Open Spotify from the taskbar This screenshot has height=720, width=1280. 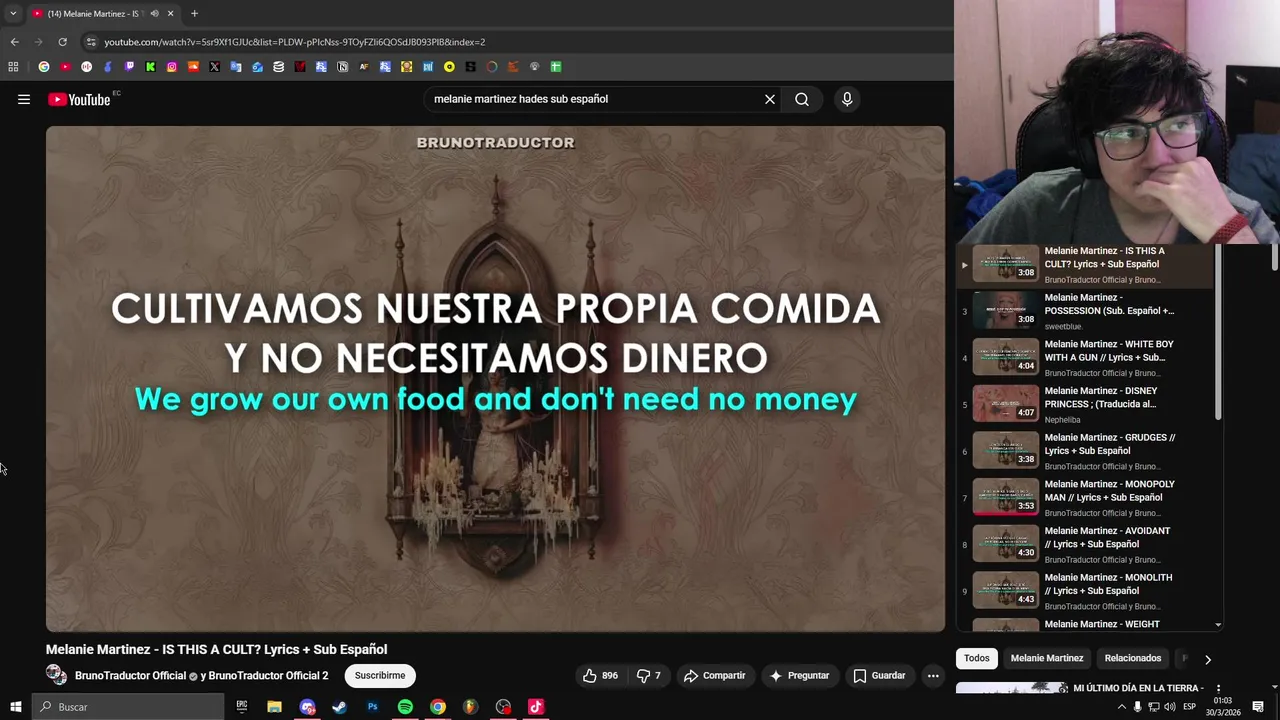[x=405, y=707]
